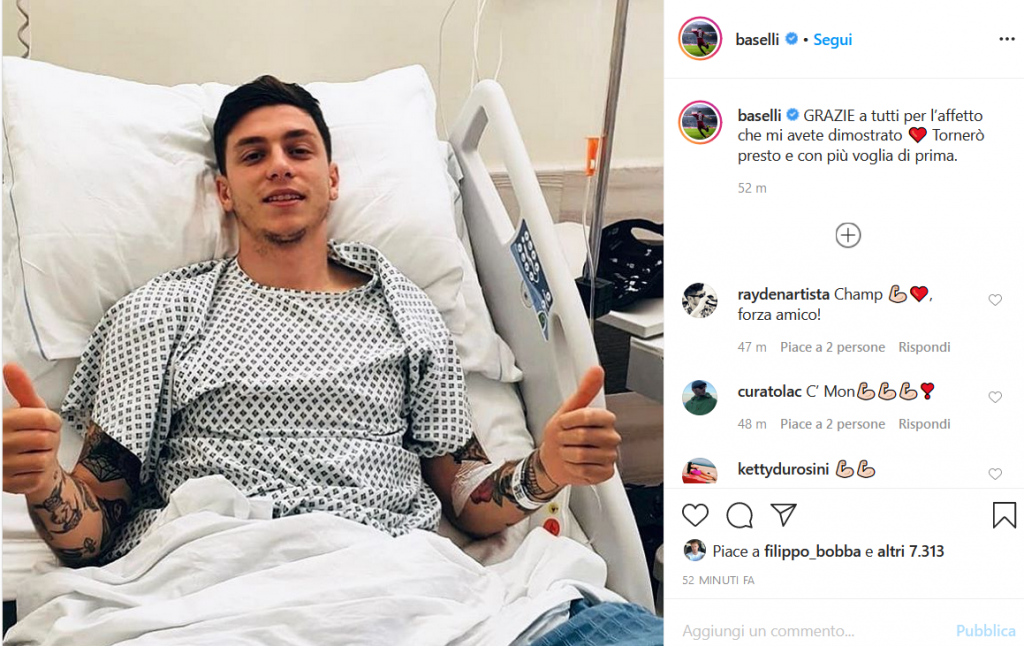Click Segui to follow baselli
1024x646 pixels.
coord(832,40)
